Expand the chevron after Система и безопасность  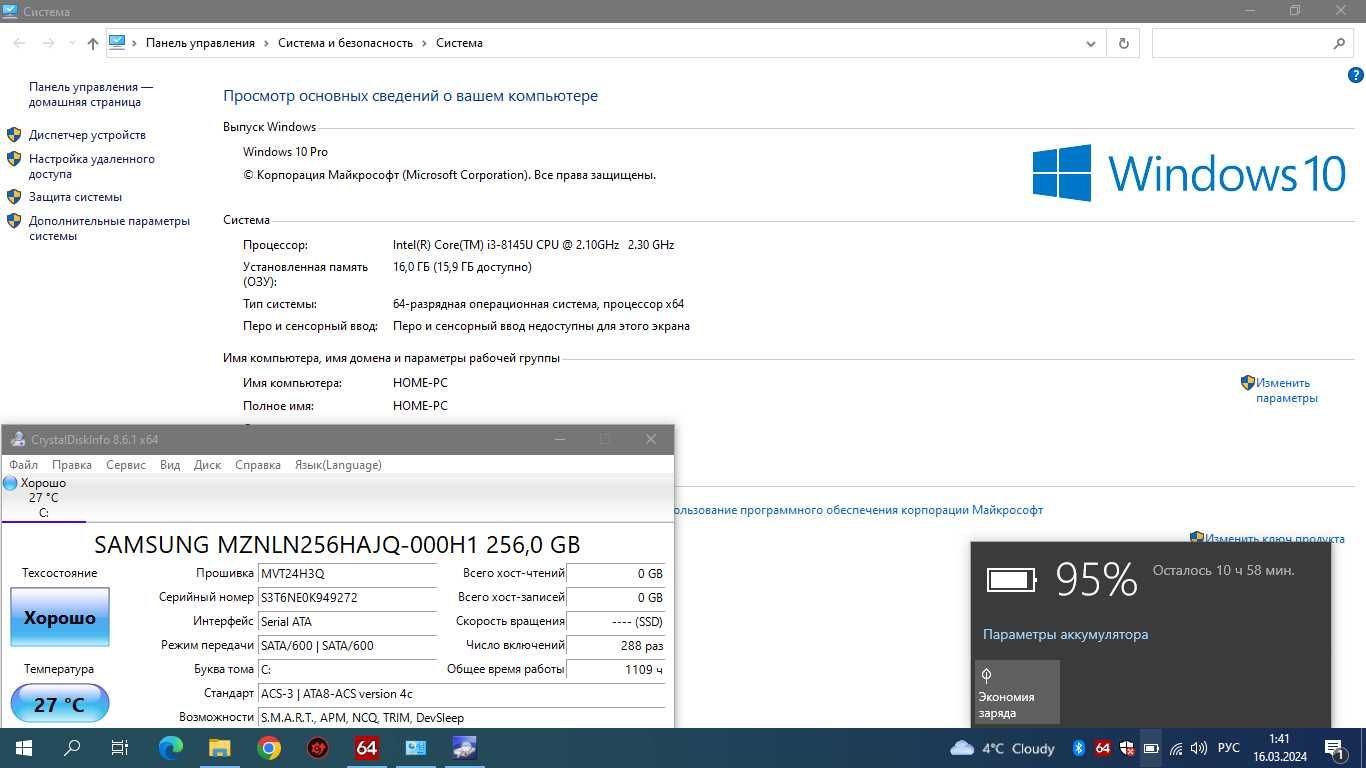pos(424,43)
